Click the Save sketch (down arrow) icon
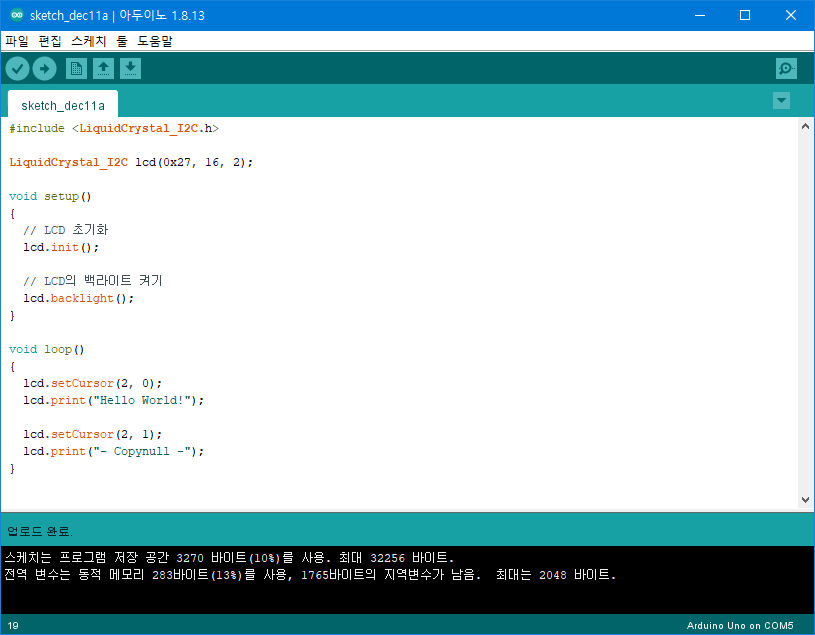 pos(130,69)
